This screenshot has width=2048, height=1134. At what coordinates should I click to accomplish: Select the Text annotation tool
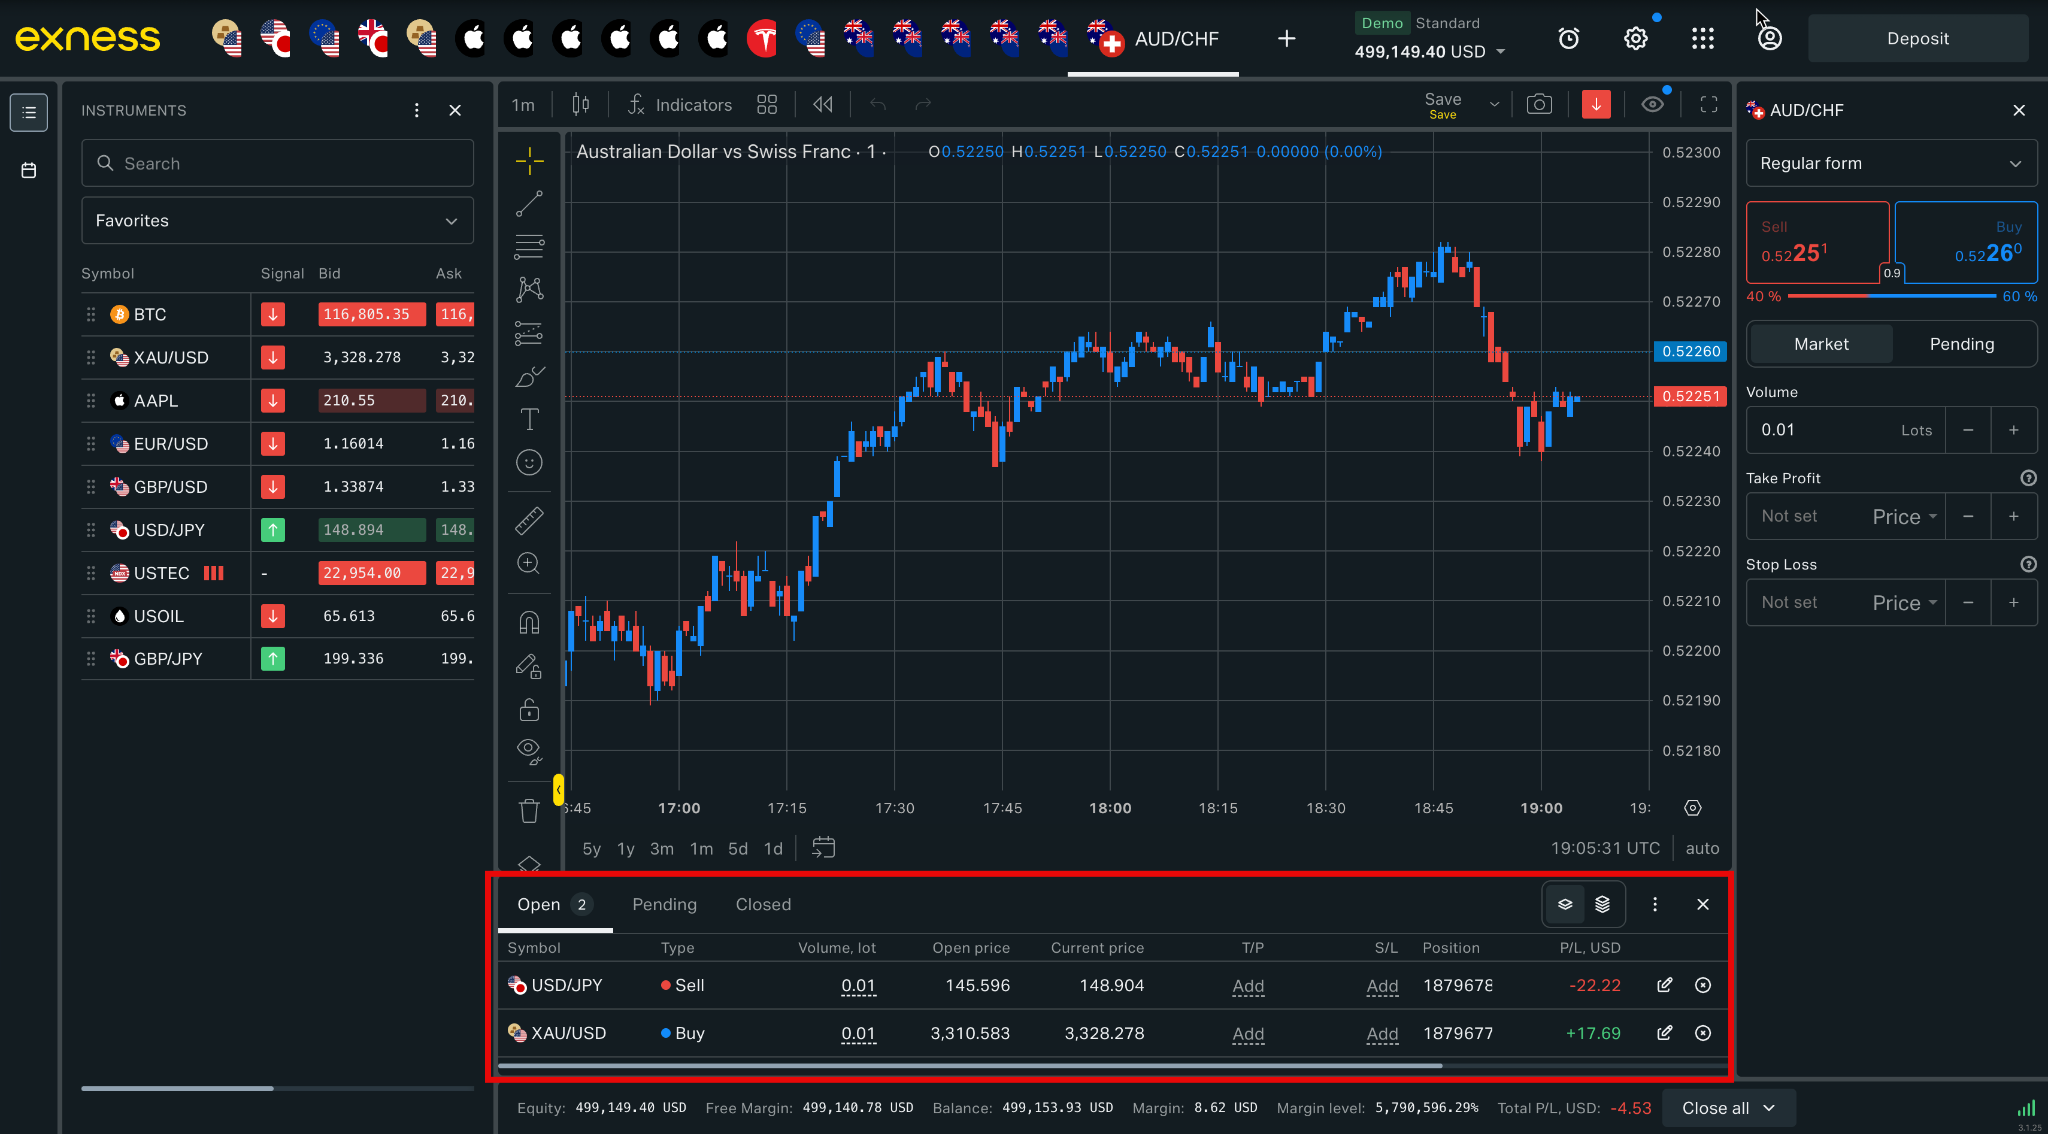pyautogui.click(x=529, y=419)
